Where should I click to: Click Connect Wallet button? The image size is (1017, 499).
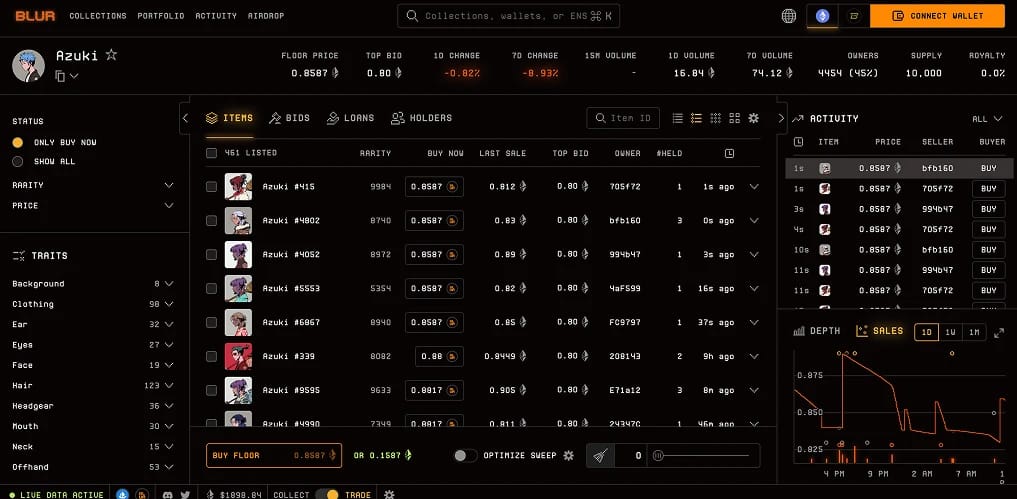[x=937, y=16]
